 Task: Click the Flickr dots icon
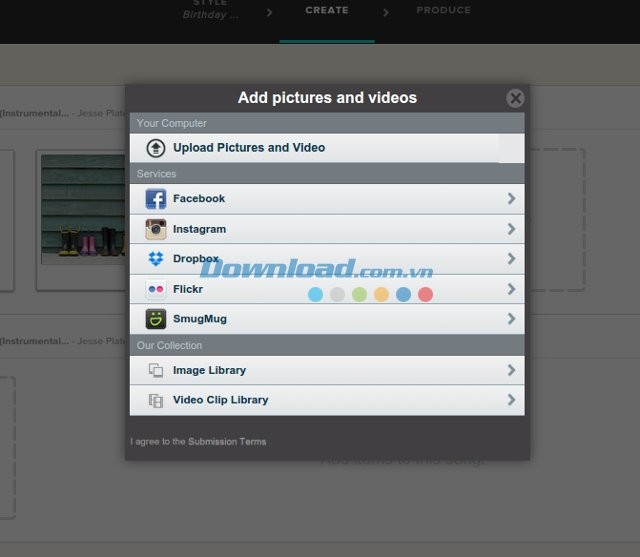tap(156, 289)
